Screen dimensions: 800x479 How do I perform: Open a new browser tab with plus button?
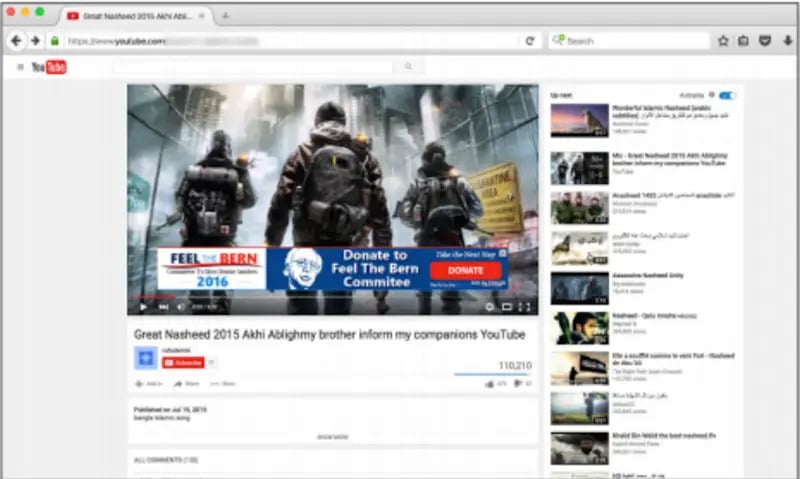coord(225,16)
